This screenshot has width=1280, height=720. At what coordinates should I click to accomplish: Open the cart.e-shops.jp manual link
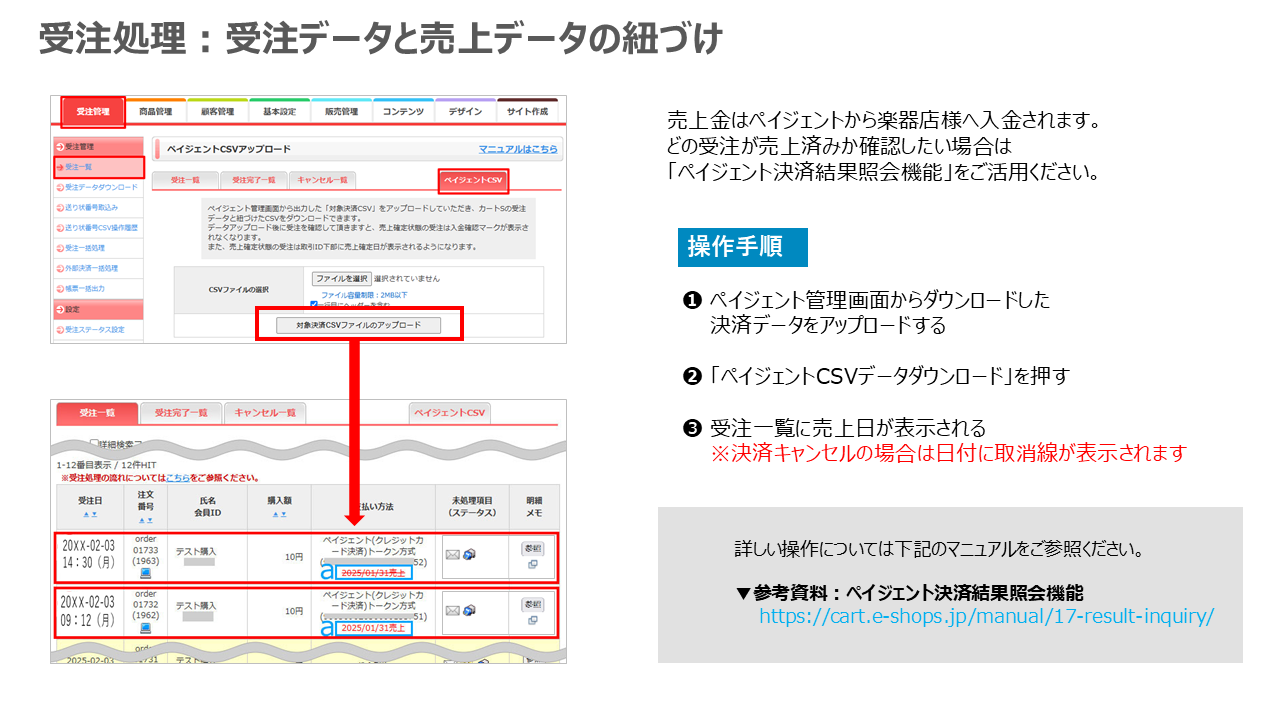click(986, 616)
